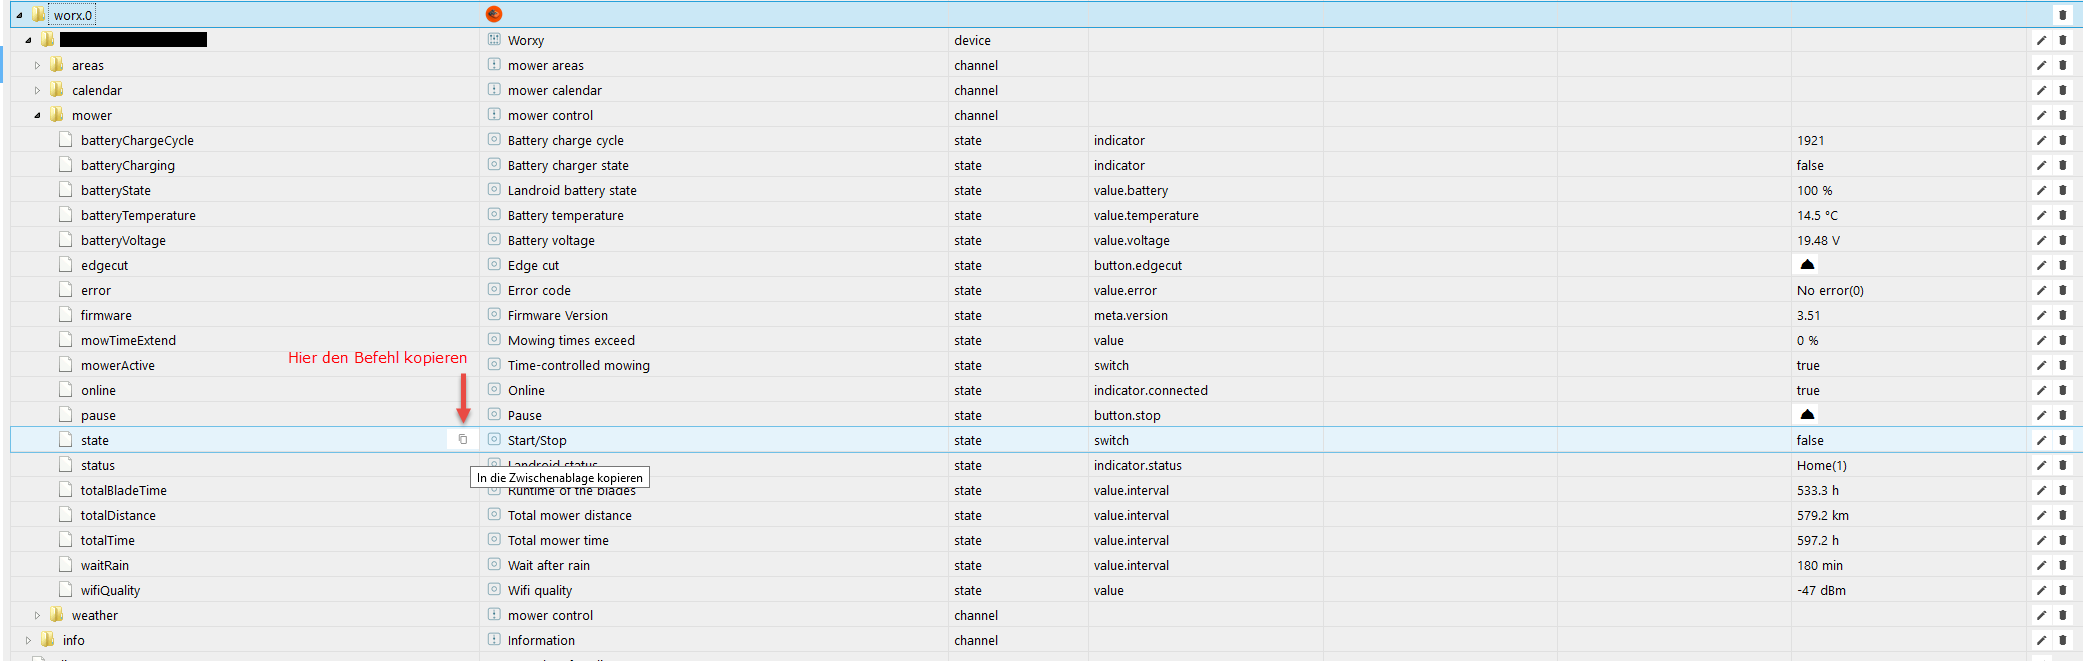
Task: Trigger the Pause button value
Action: point(1807,414)
